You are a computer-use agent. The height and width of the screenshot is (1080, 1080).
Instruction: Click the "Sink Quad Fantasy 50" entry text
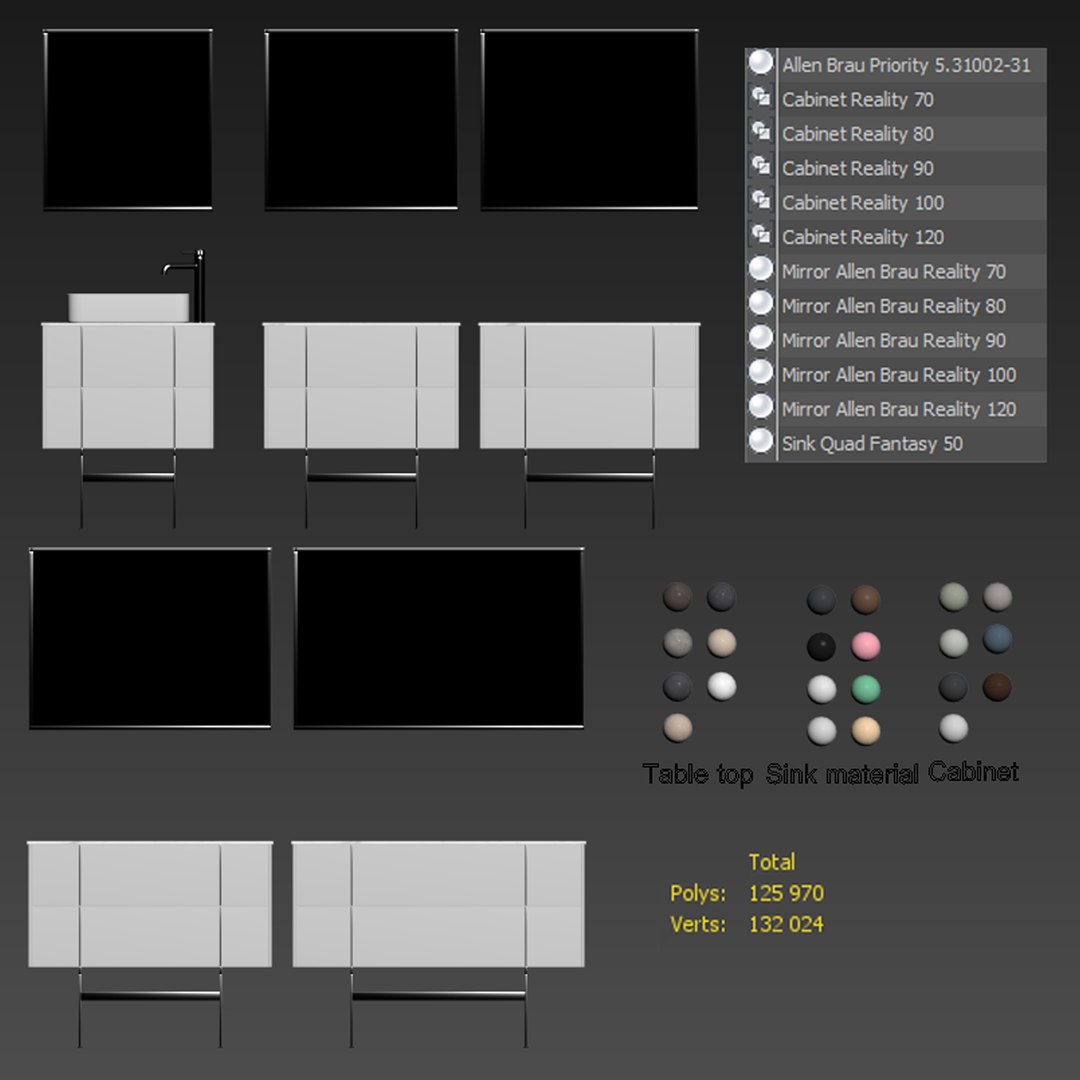872,444
